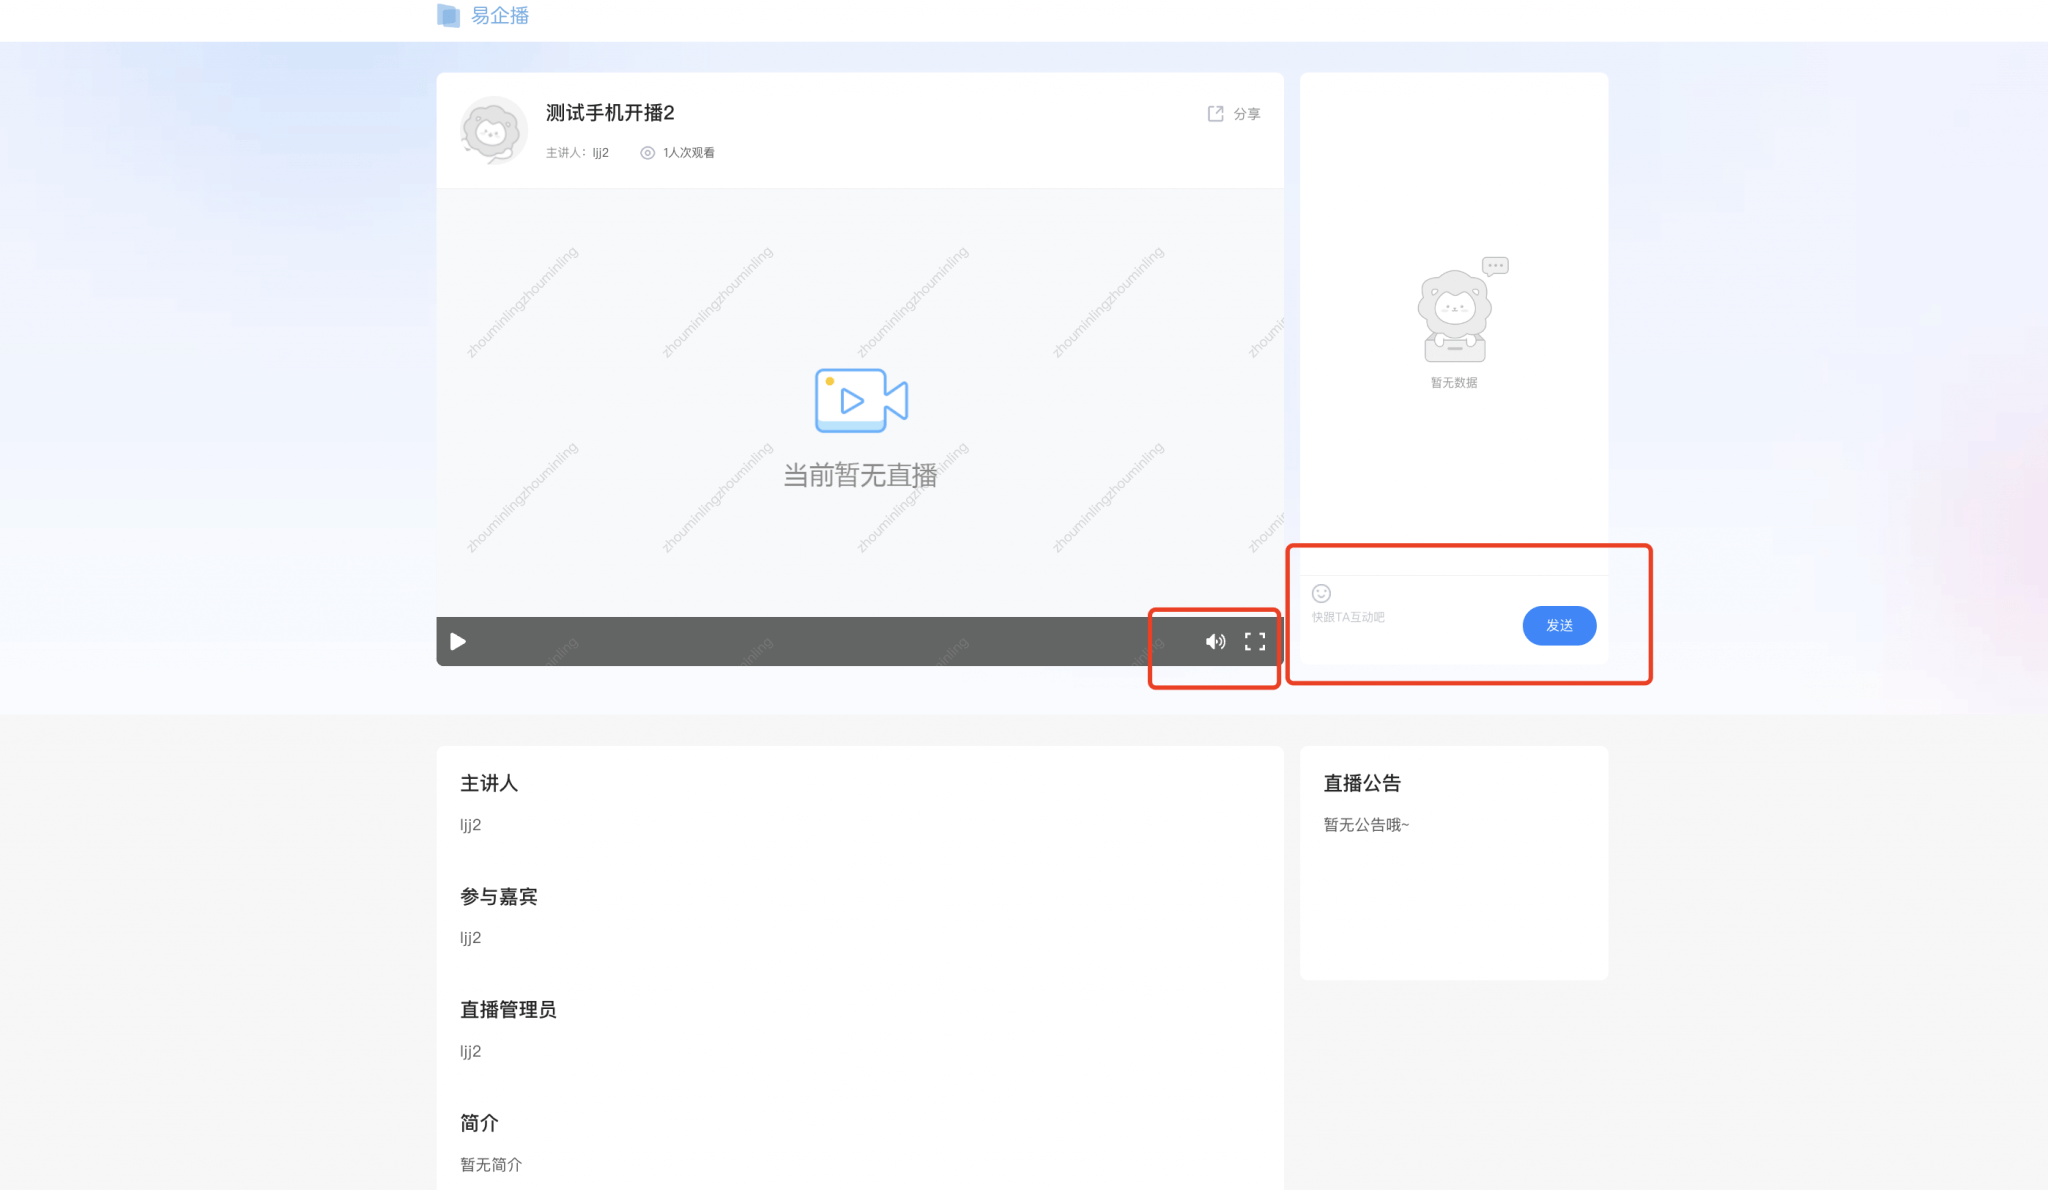Click the 简介 section heading
2048x1190 pixels.
point(479,1123)
